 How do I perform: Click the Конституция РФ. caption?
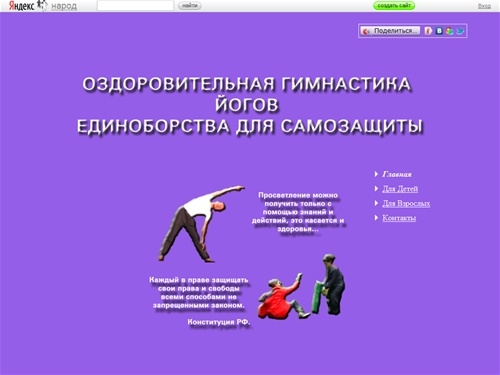219,322
